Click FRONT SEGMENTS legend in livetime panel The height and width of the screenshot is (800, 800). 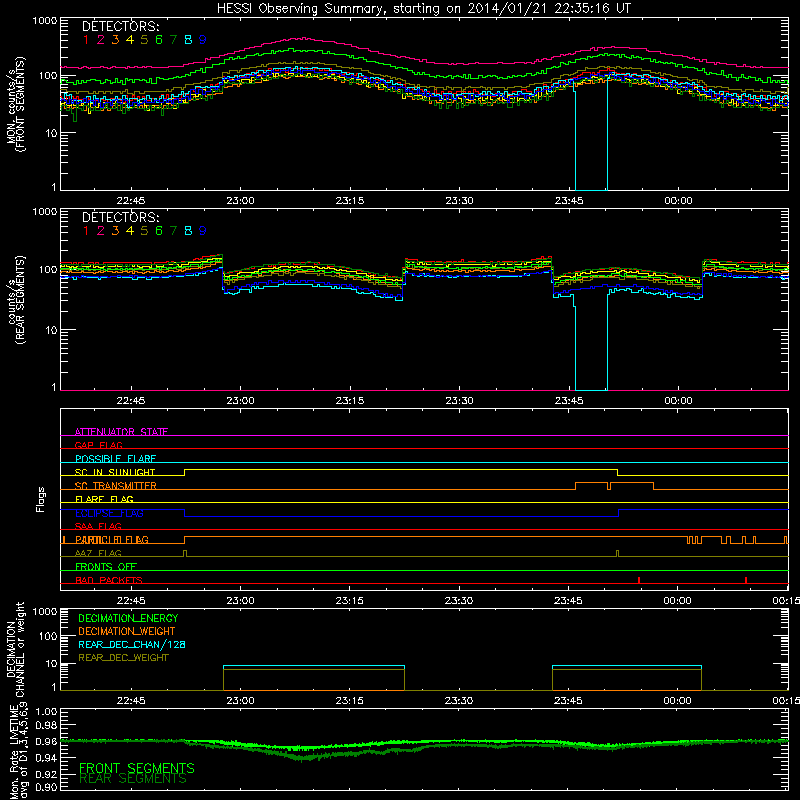click(x=137, y=768)
